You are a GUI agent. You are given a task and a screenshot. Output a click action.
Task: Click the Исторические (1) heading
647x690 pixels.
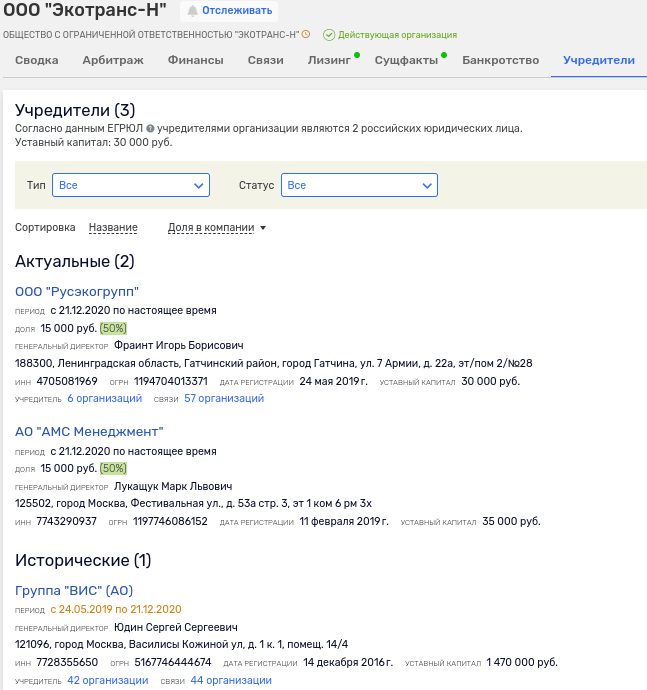pyautogui.click(x=83, y=560)
